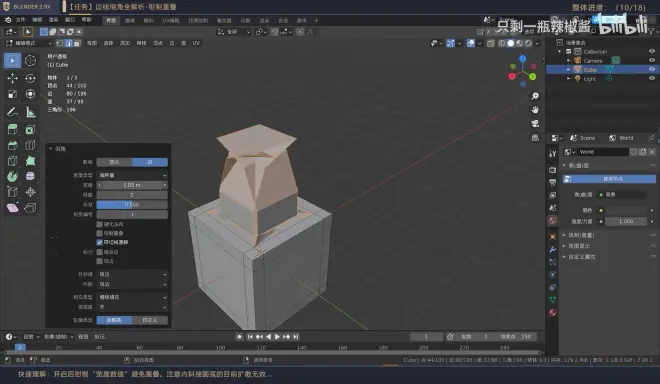Viewport: 660px width, 384px height.
Task: Click the Play animation button in timeline
Action: coord(277,336)
